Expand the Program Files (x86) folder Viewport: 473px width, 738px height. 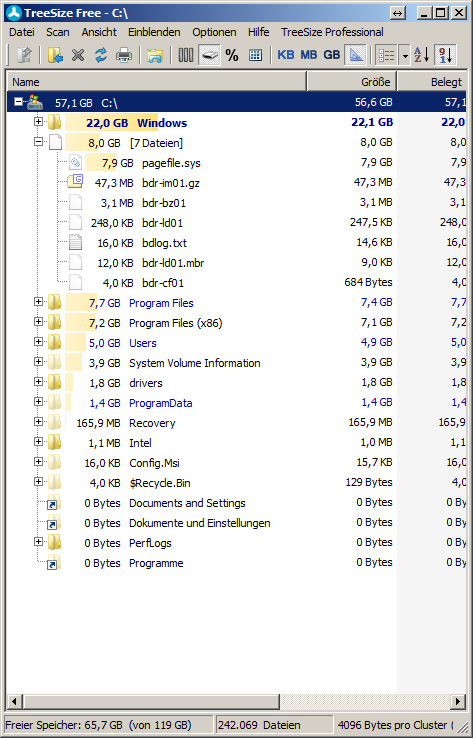point(39,321)
